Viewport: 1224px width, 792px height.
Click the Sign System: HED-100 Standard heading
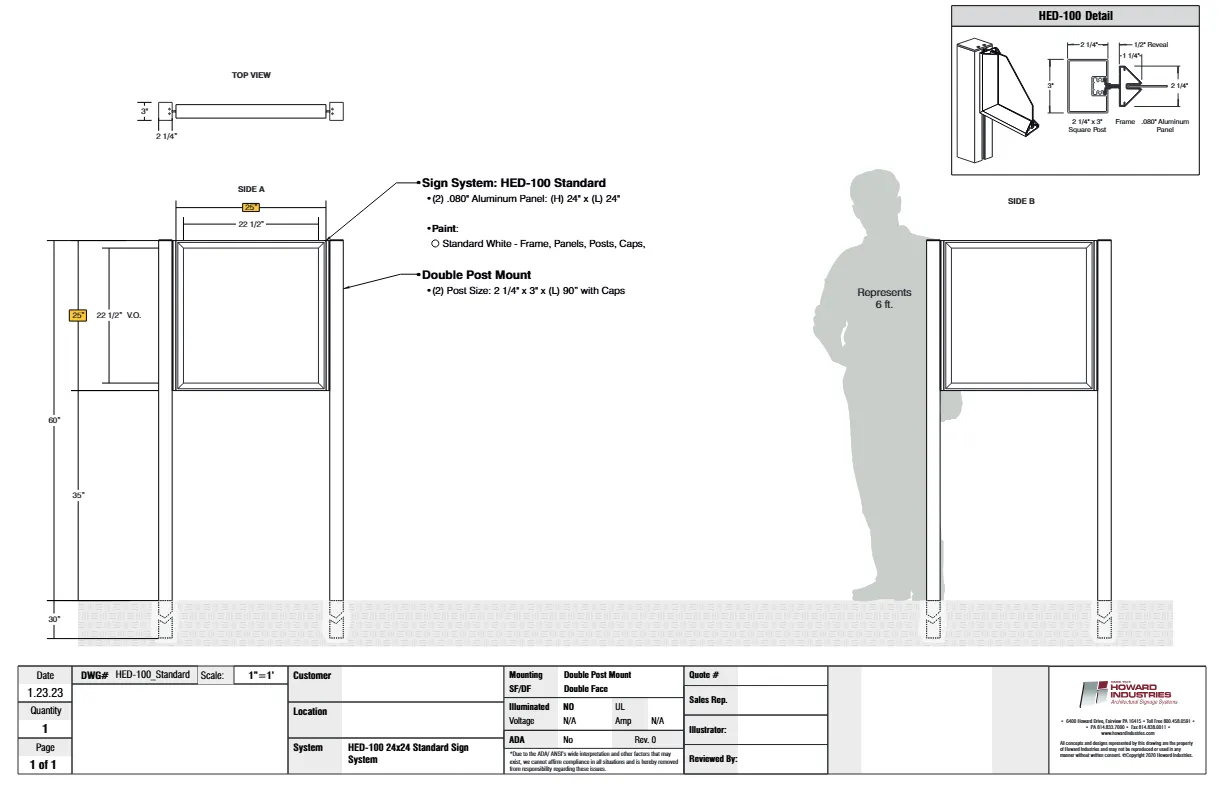pyautogui.click(x=512, y=183)
